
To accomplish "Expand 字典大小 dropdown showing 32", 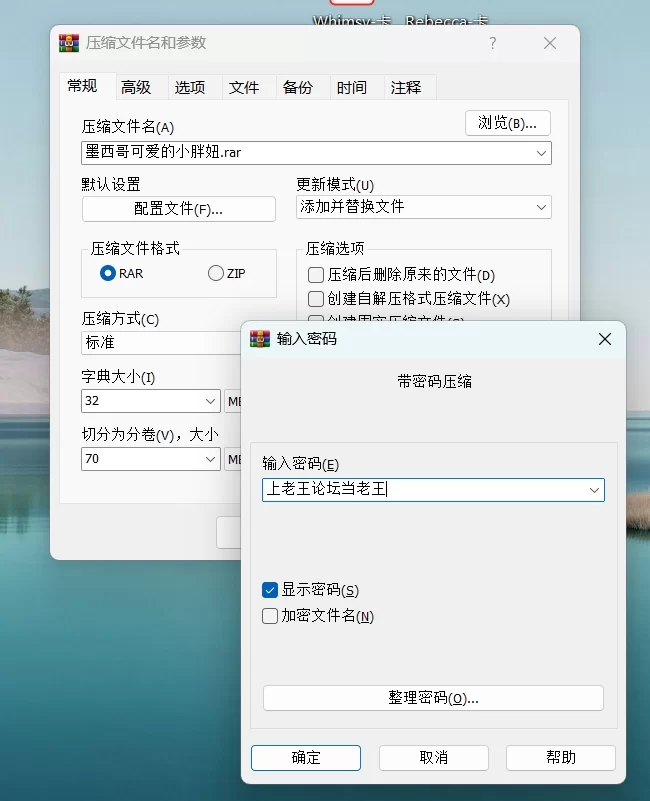I will 210,401.
